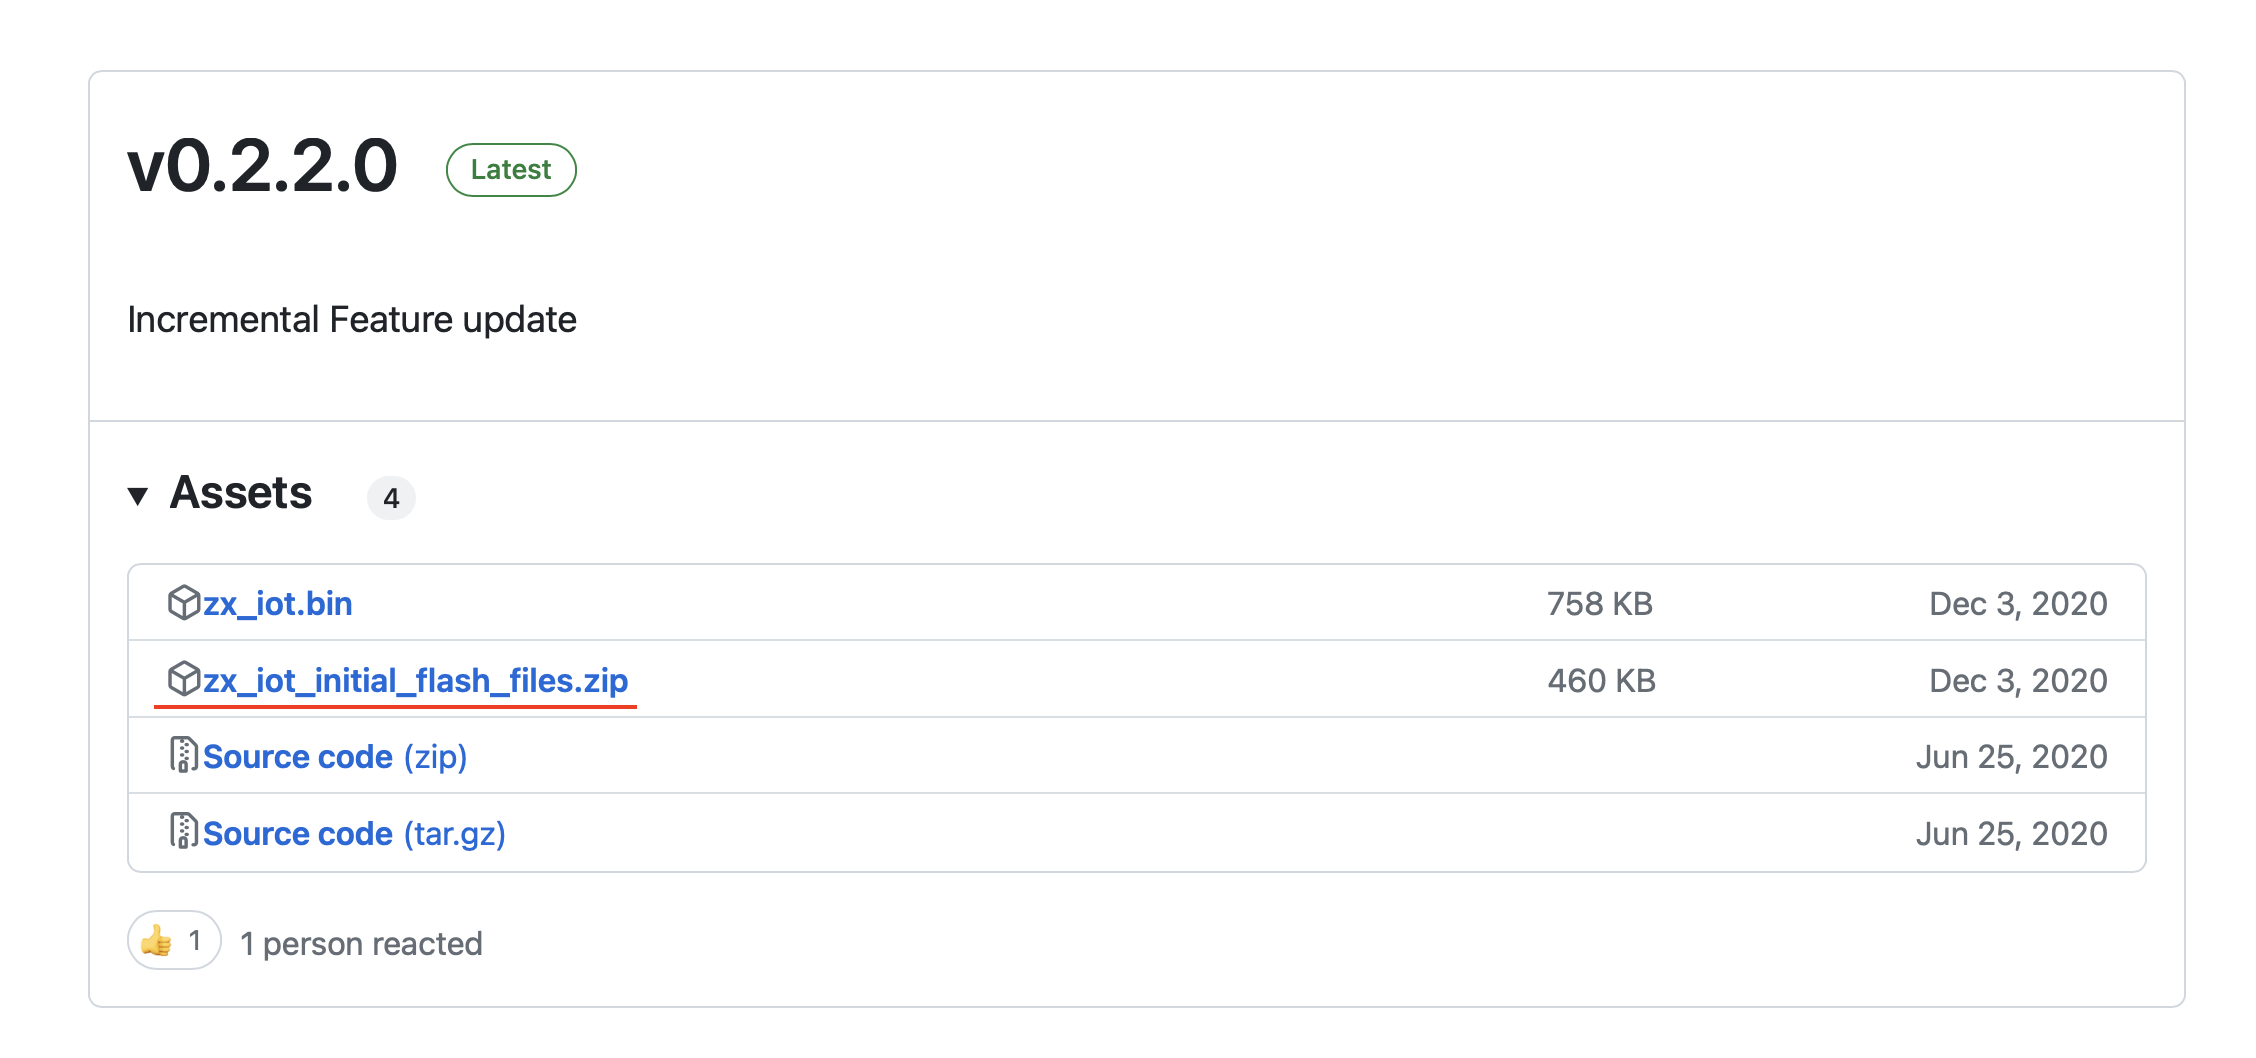Click the Assets heading
The width and height of the screenshot is (2256, 1058).
click(x=241, y=493)
